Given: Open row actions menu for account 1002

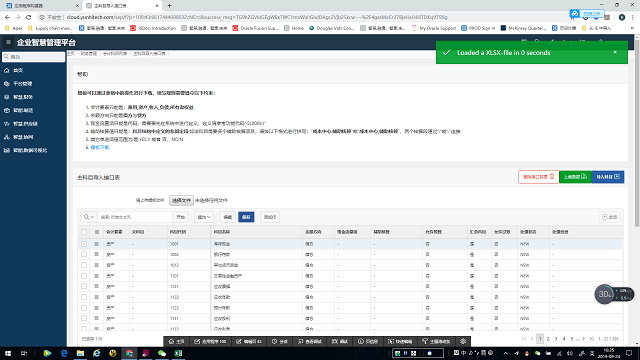Looking at the screenshot, I should click(x=97, y=254).
